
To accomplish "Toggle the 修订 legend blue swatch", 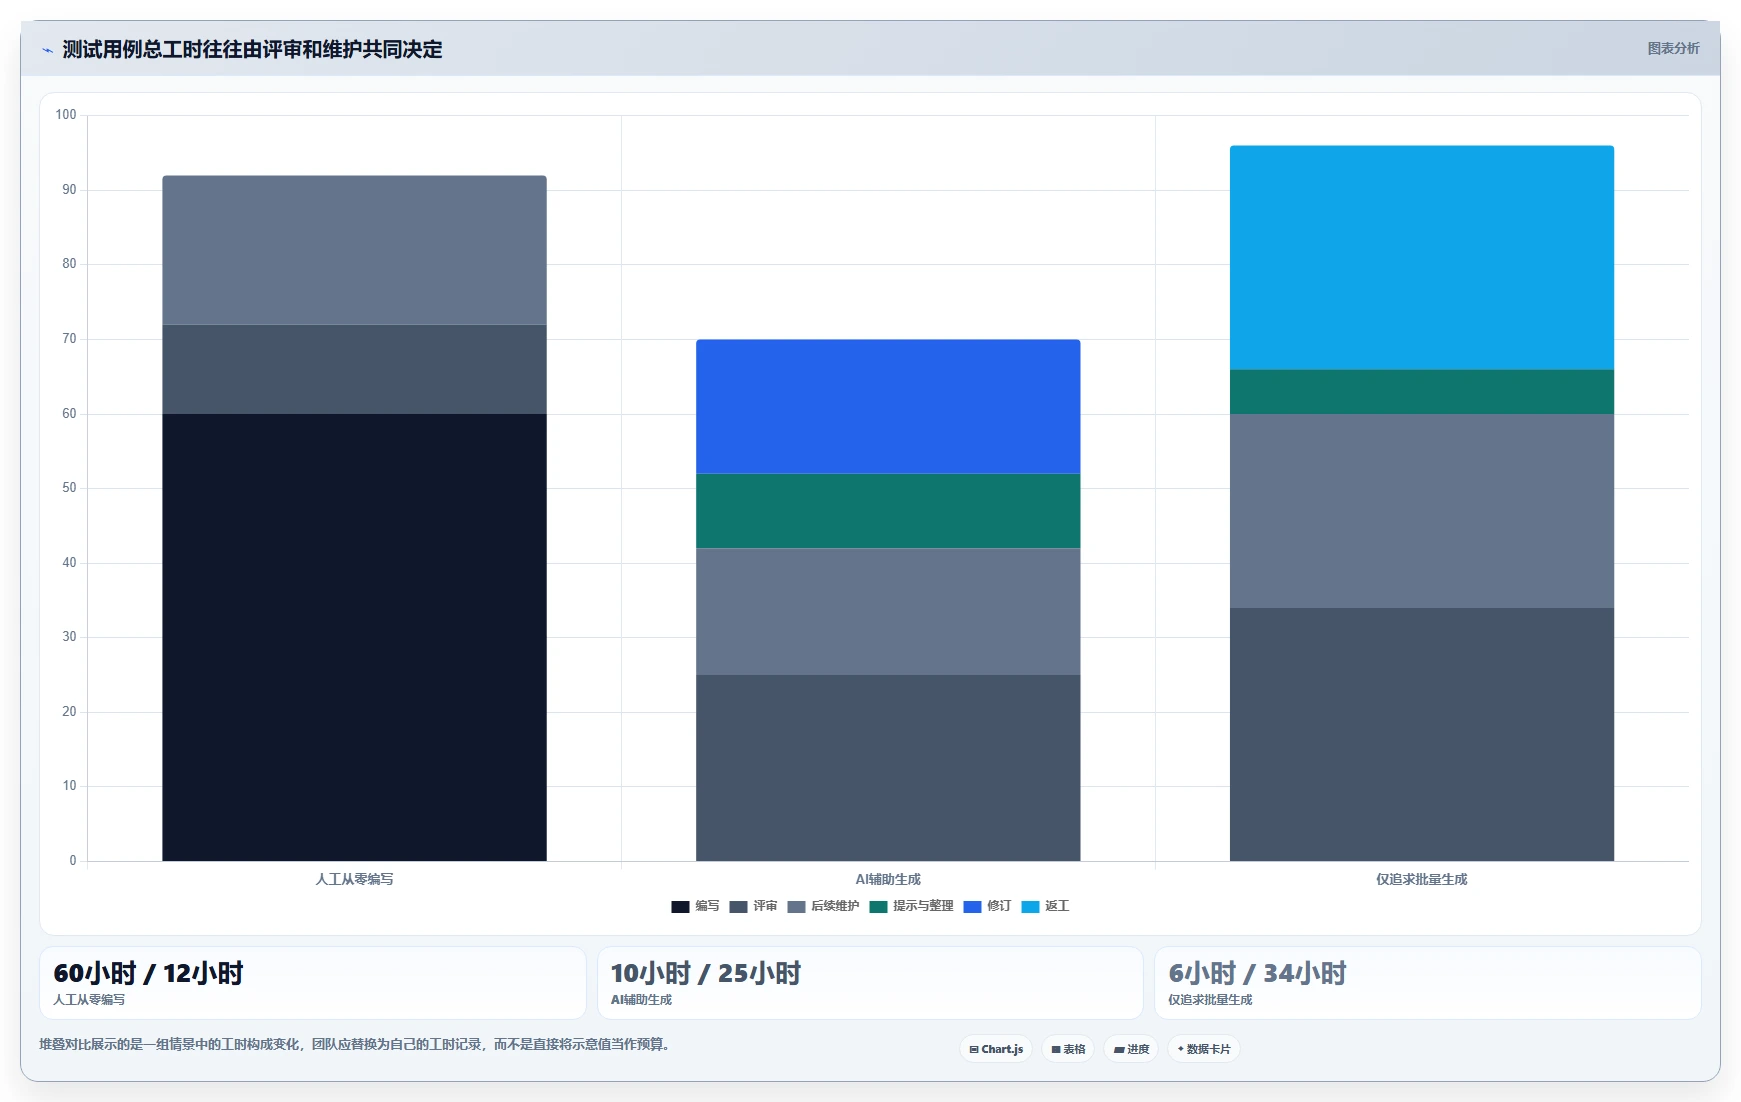I will tap(972, 907).
